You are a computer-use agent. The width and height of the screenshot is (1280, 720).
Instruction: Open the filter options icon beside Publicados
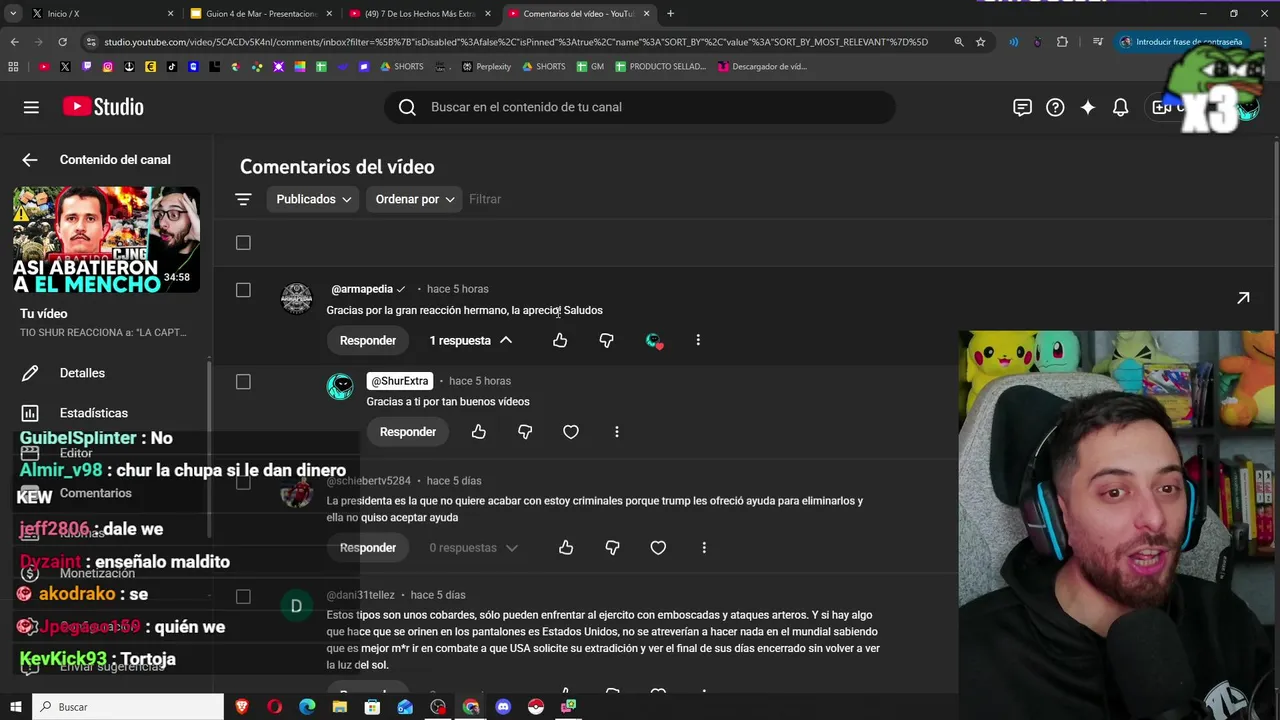pos(243,199)
